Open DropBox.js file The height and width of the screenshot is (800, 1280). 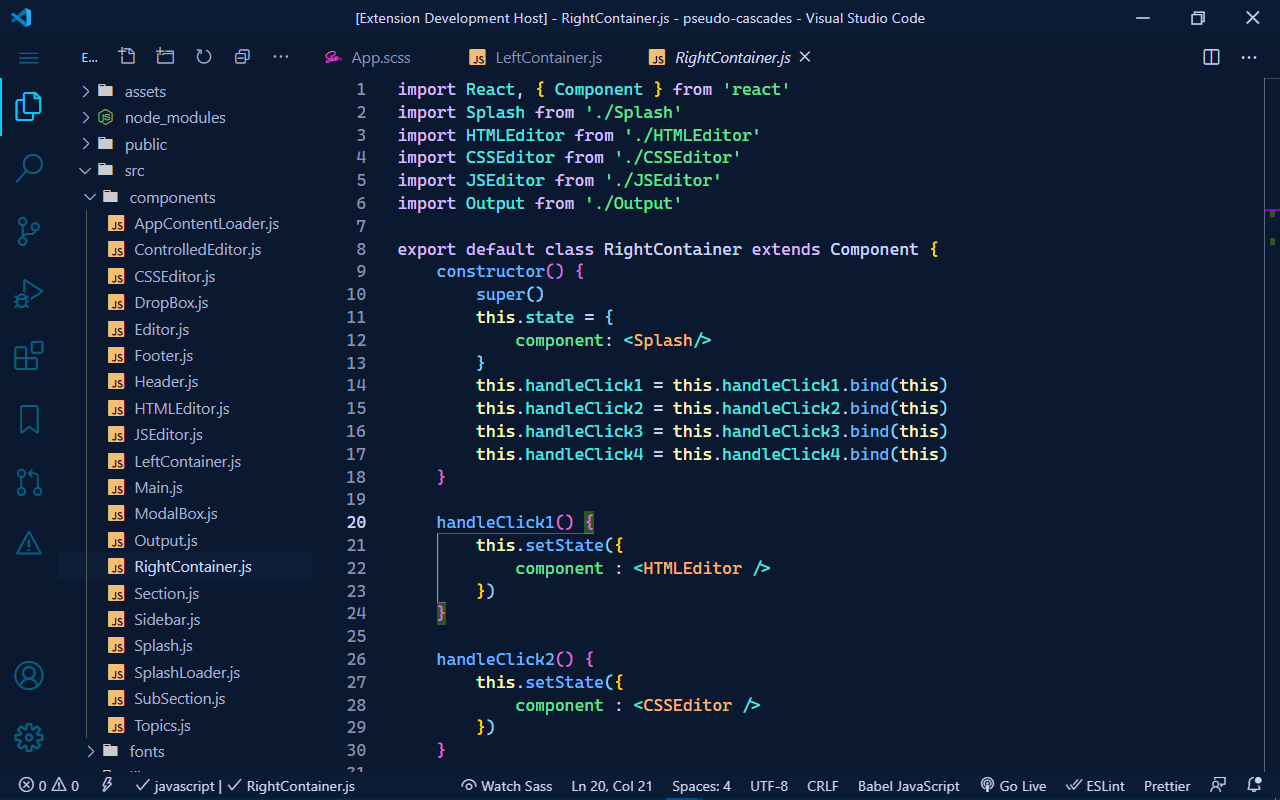(171, 303)
